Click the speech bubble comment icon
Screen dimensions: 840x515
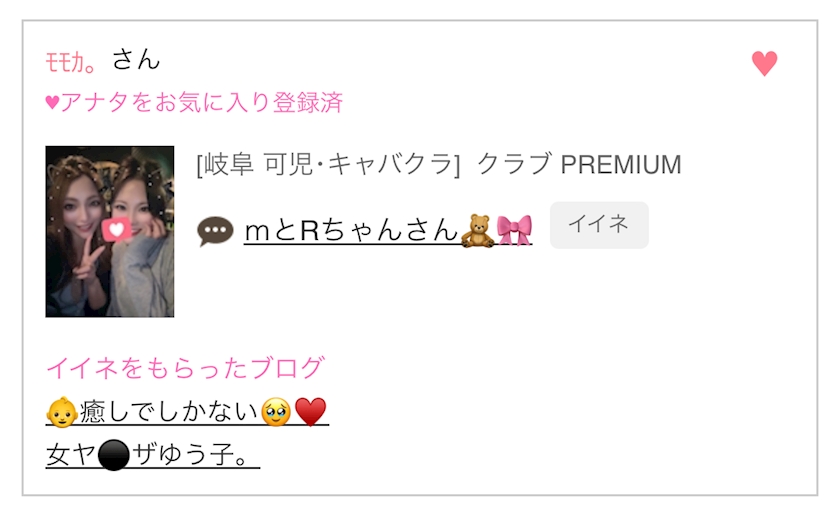(215, 231)
